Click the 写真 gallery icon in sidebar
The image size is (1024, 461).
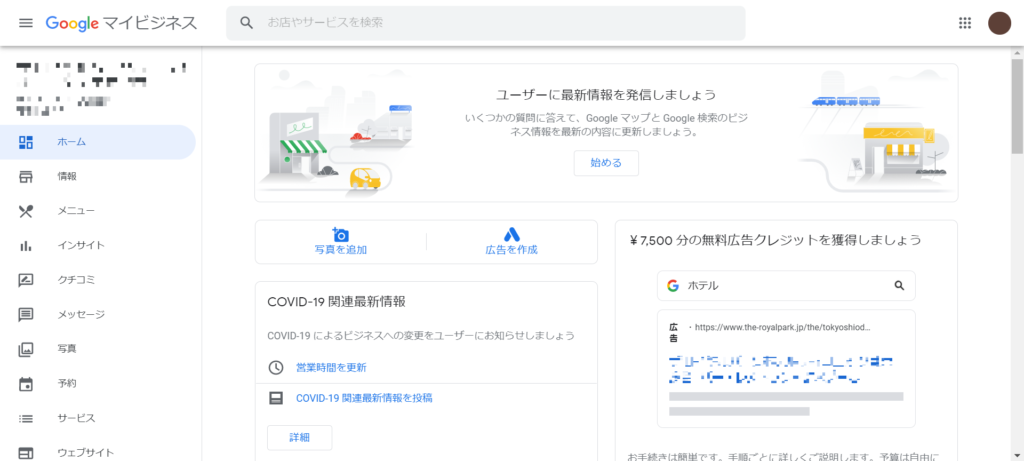pos(25,349)
